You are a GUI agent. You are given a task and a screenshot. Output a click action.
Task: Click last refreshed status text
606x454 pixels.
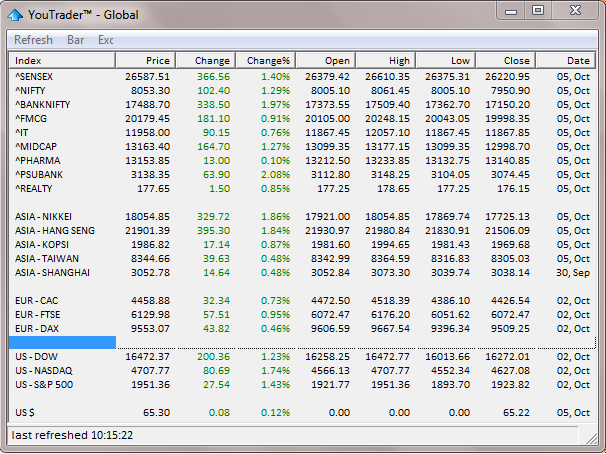(72, 435)
